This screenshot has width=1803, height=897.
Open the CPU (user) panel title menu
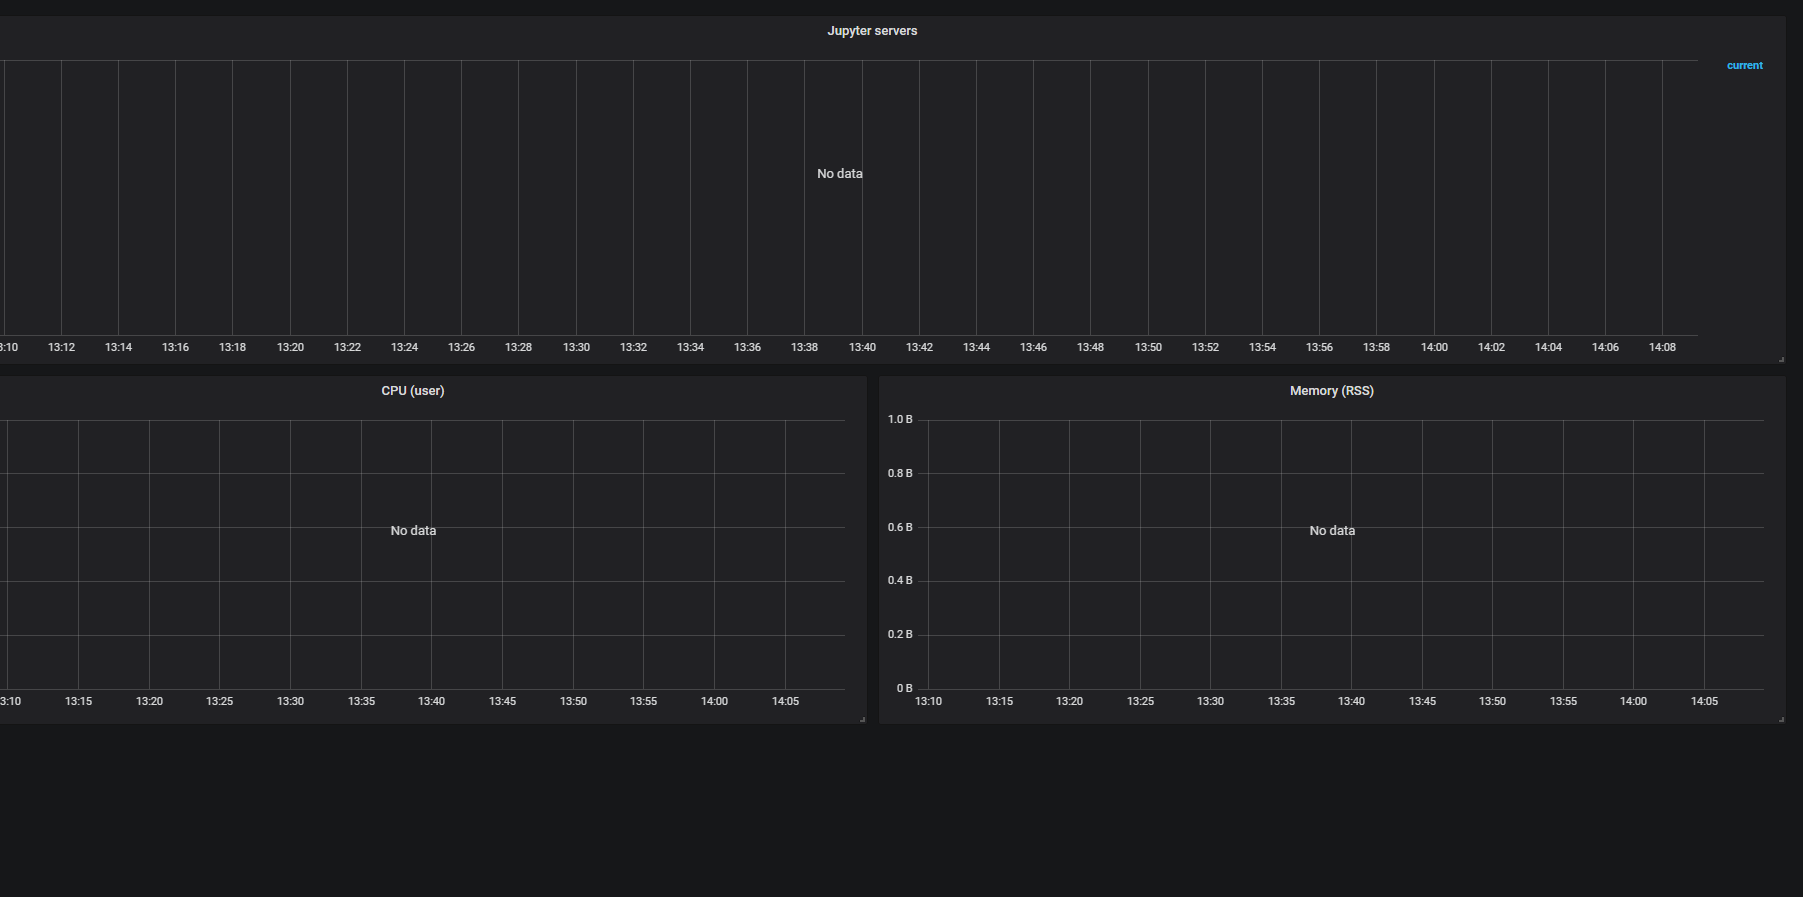[x=413, y=391]
